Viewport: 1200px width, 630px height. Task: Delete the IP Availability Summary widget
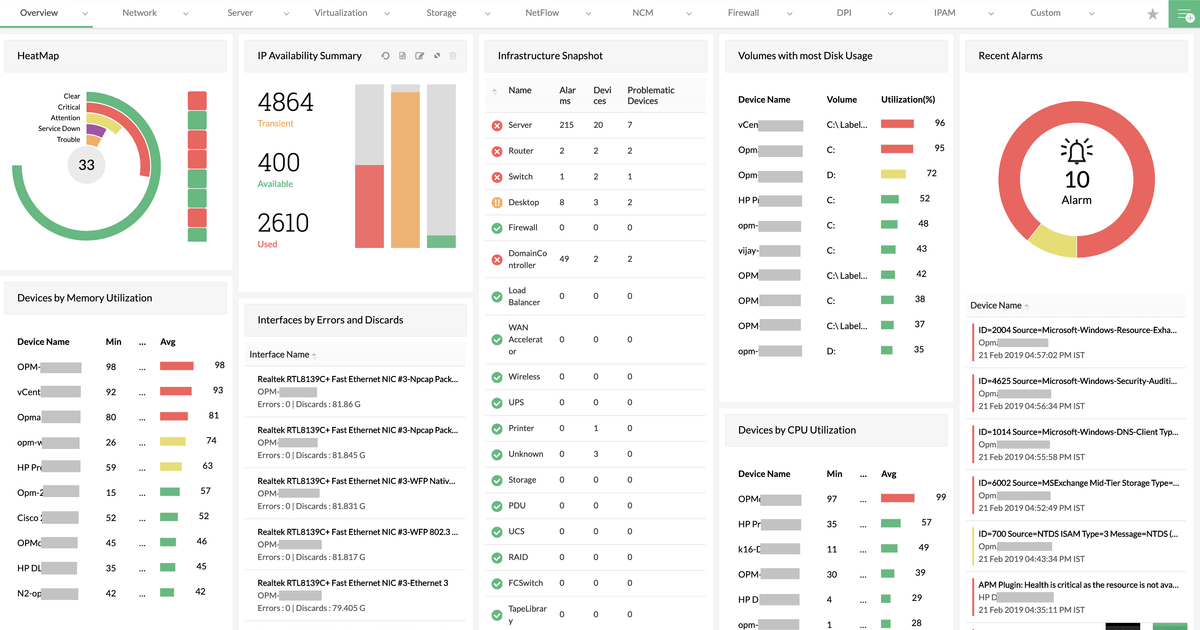453,56
